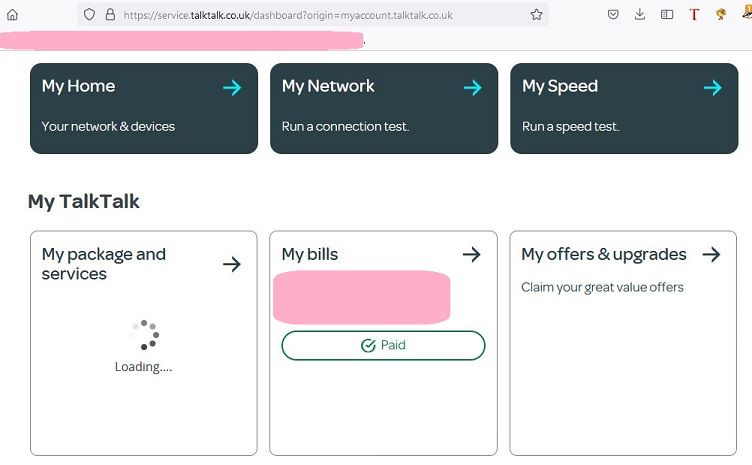Viewport: 752px width, 465px height.
Task: Click the browser Home icon
Action: (x=12, y=15)
